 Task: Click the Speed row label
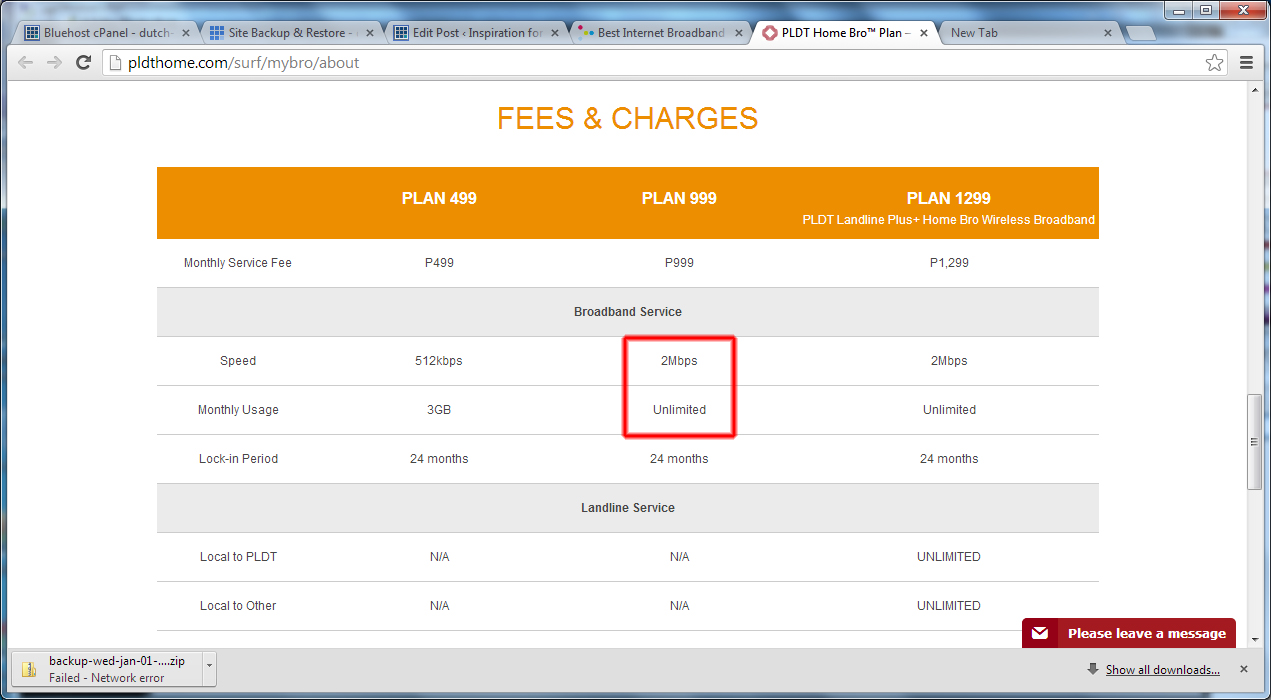point(238,361)
